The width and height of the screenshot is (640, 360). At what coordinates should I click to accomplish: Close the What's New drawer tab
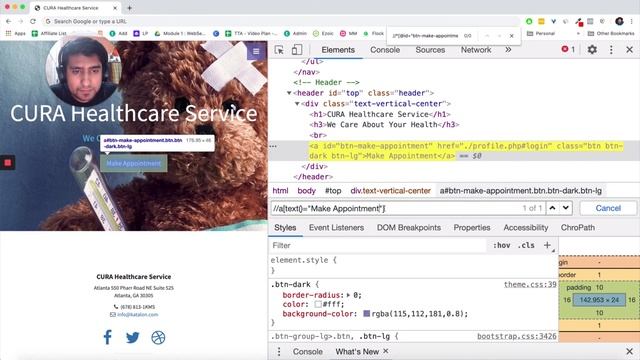point(386,351)
